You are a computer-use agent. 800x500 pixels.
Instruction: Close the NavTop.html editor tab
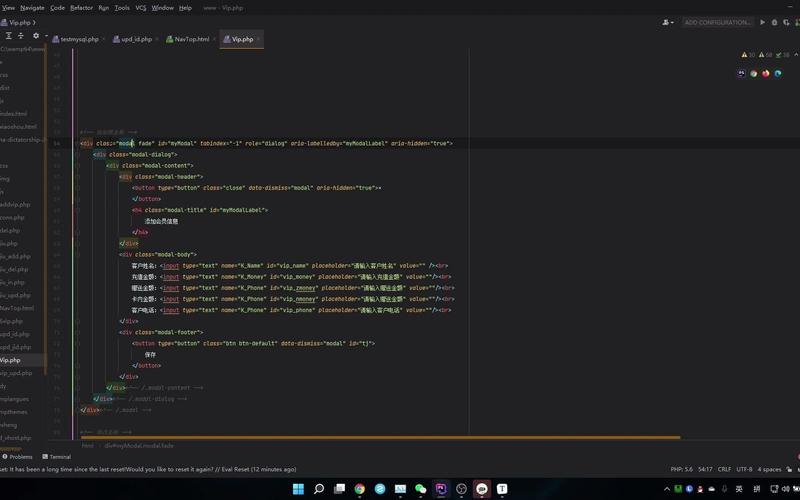(x=214, y=39)
